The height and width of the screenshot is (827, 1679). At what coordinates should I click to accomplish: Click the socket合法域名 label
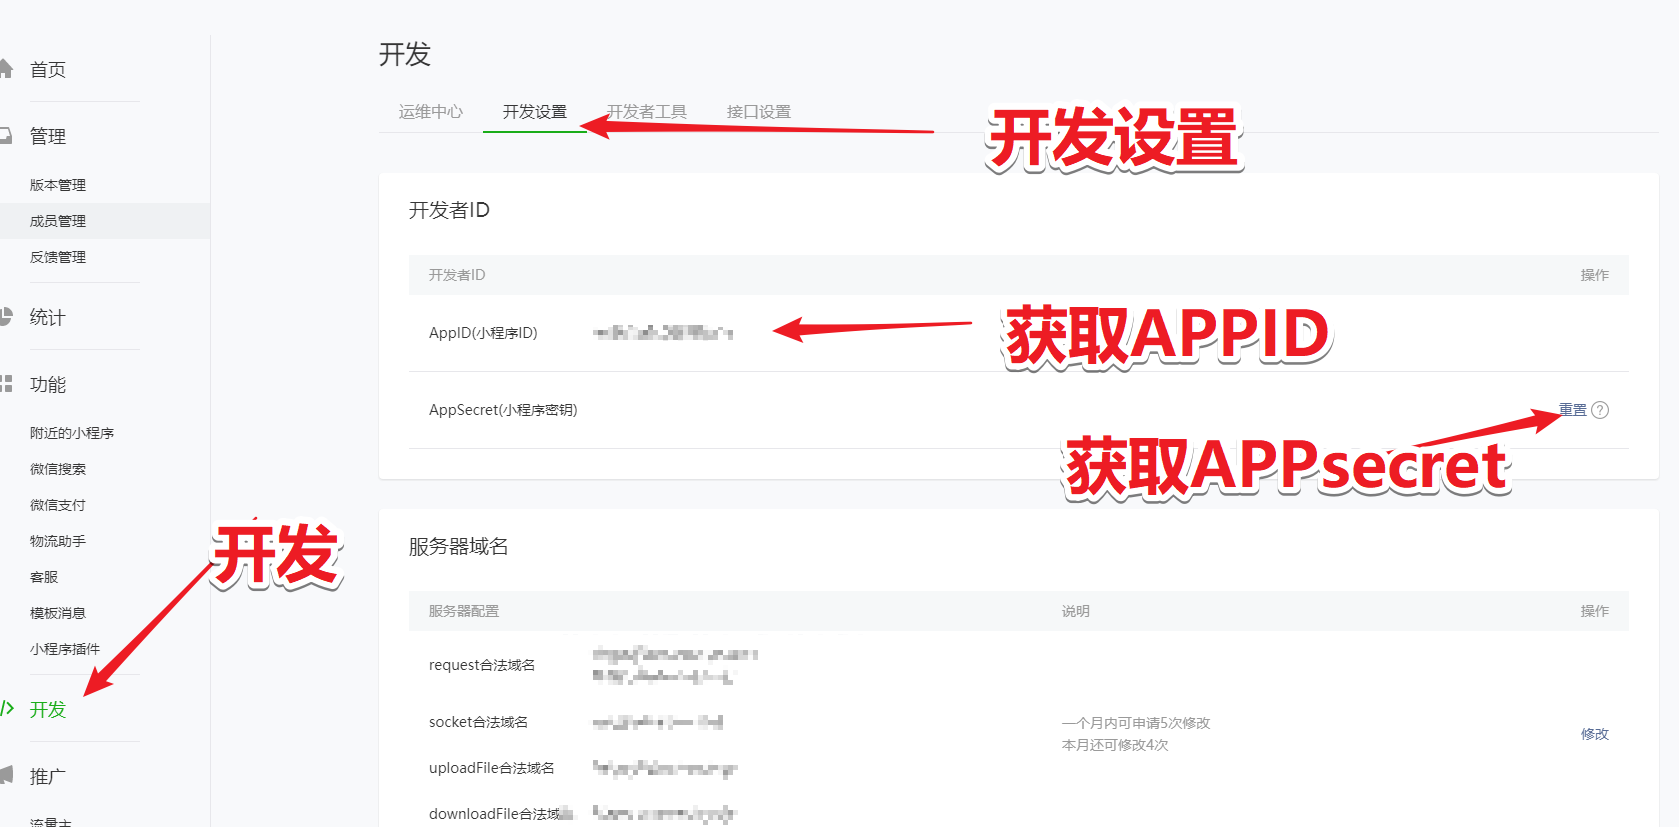pyautogui.click(x=478, y=722)
